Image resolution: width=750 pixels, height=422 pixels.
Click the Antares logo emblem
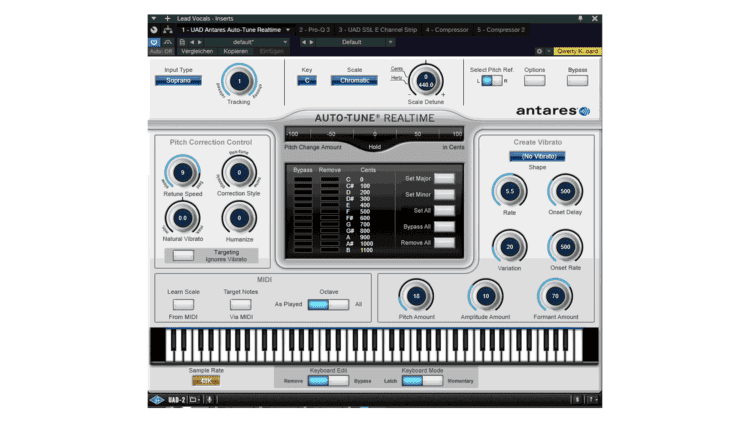[584, 111]
